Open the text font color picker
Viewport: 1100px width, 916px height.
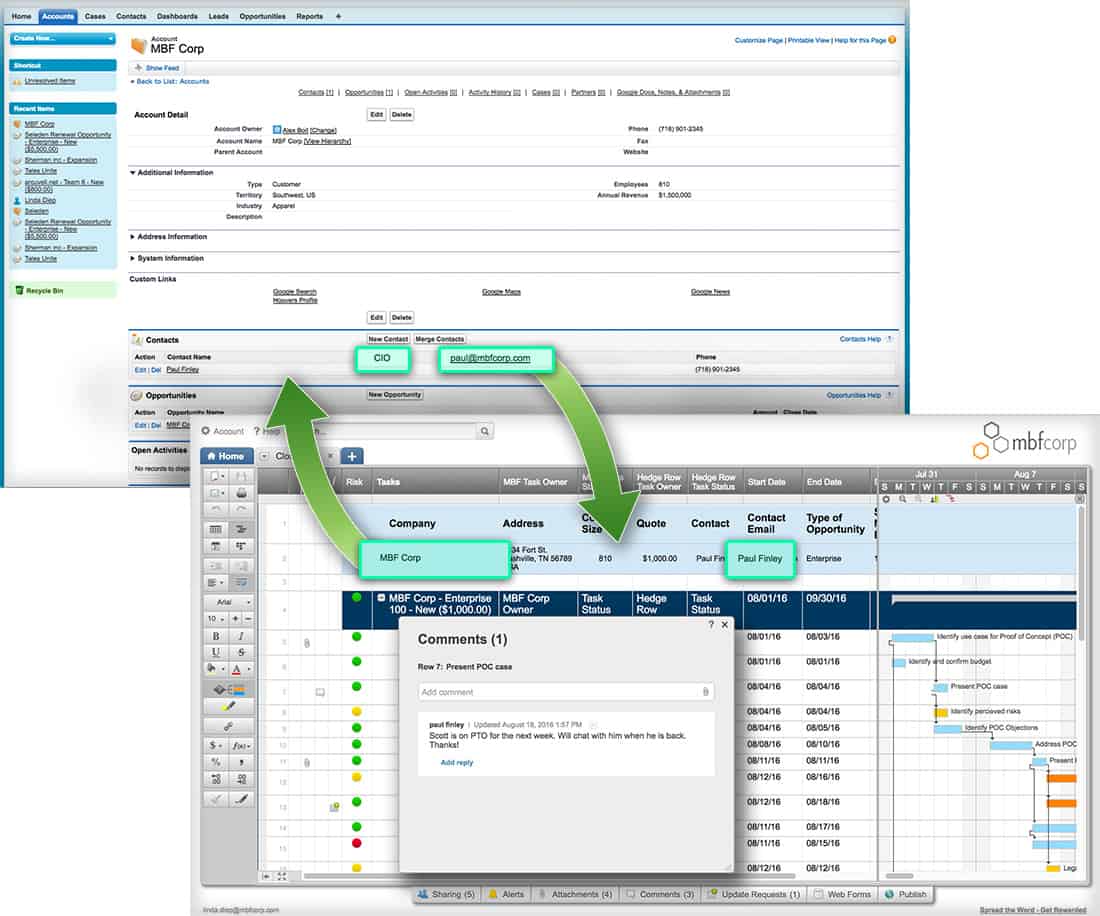point(241,669)
